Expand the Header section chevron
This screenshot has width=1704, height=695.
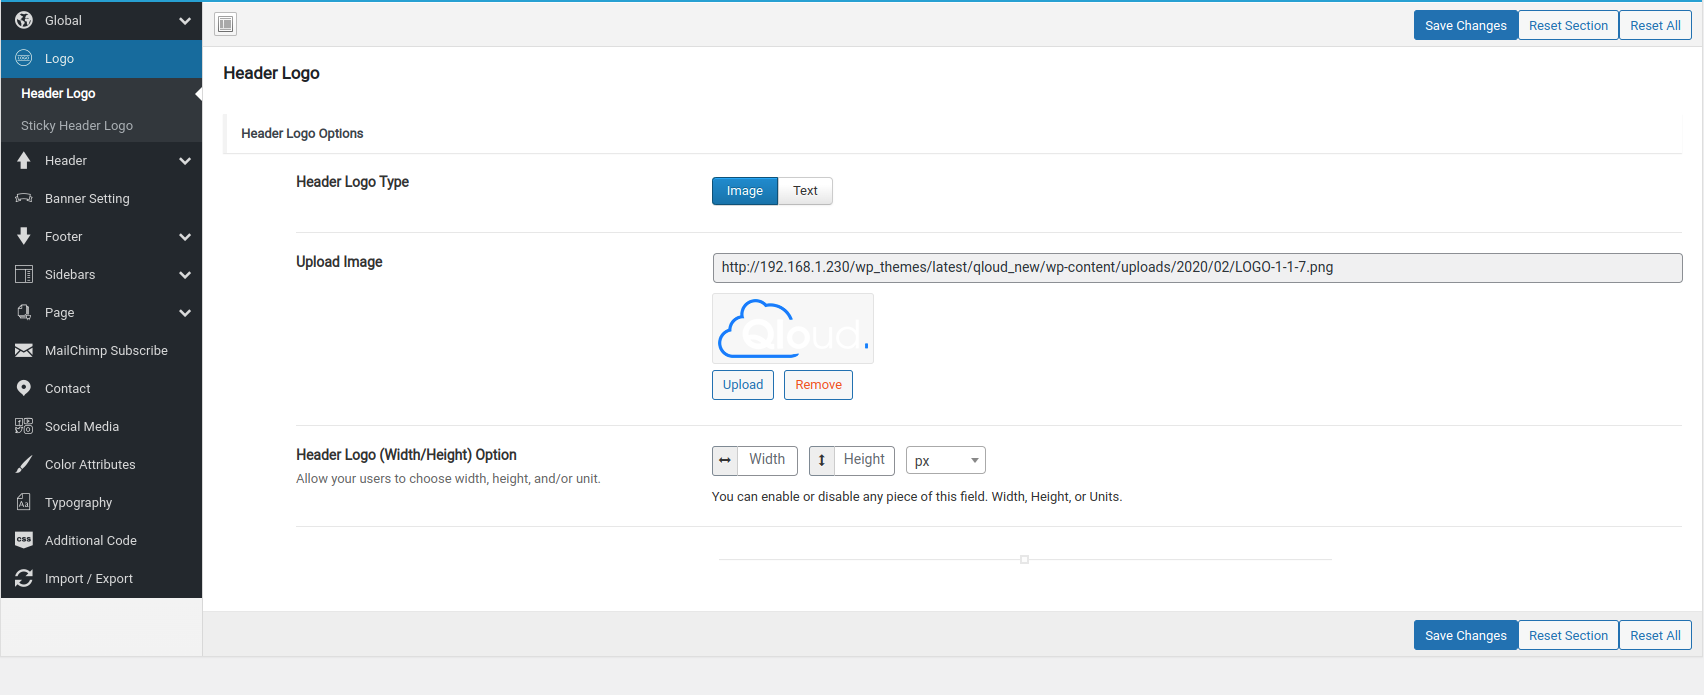[x=185, y=160]
